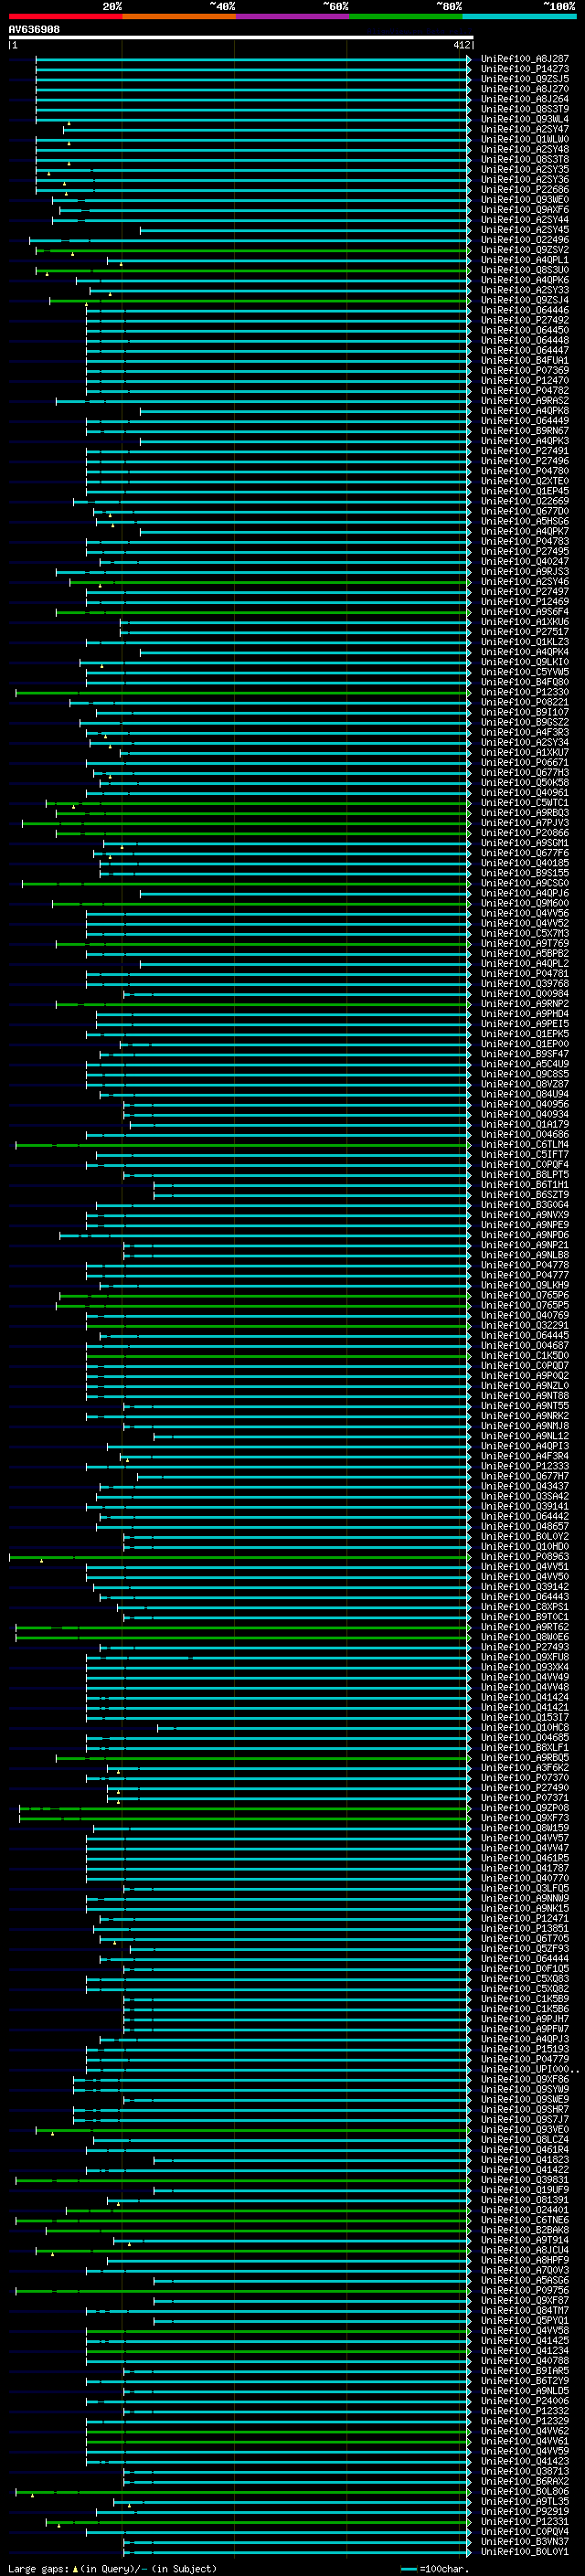Screen dimensions: 585x2576
Task: Click the orange ~40% identity legend bar
Action: 179,17
